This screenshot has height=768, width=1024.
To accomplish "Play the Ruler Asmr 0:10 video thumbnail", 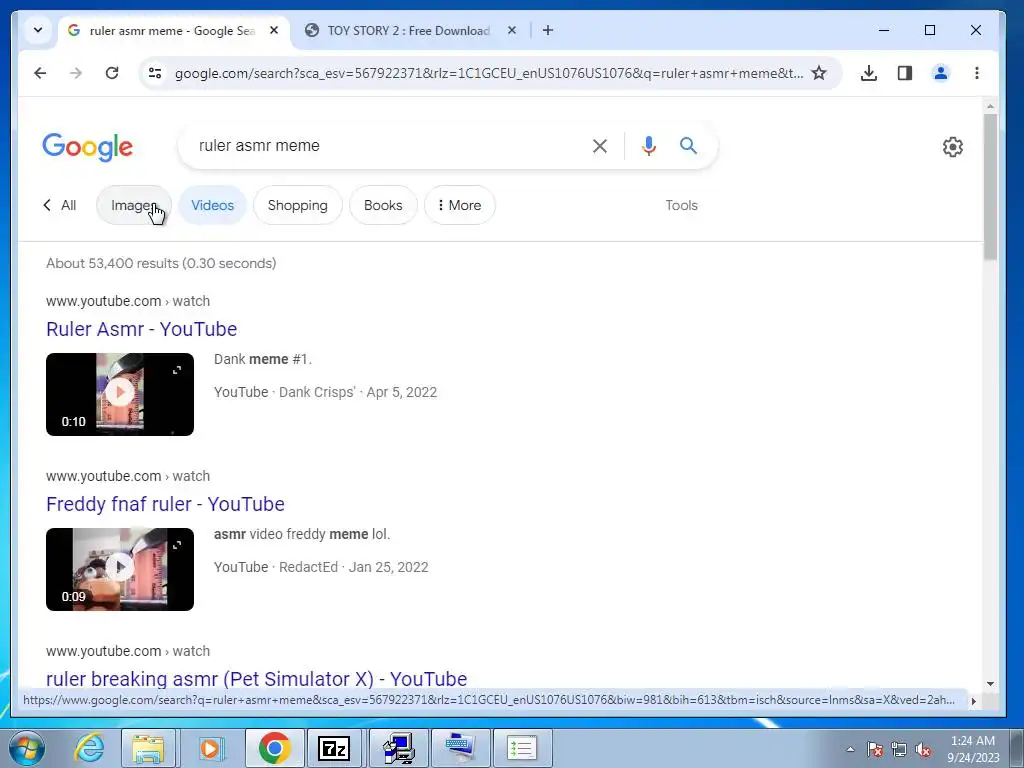I will [x=120, y=394].
